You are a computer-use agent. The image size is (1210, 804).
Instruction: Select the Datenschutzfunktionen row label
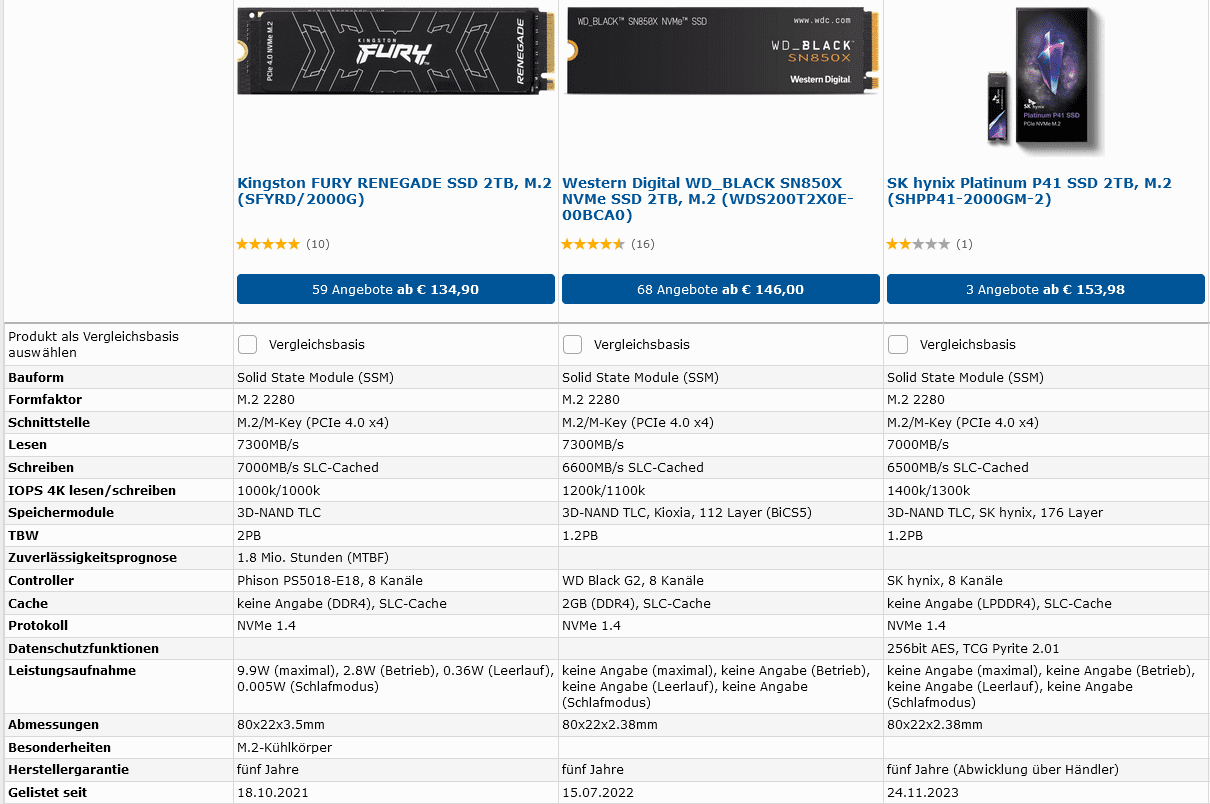click(x=84, y=648)
